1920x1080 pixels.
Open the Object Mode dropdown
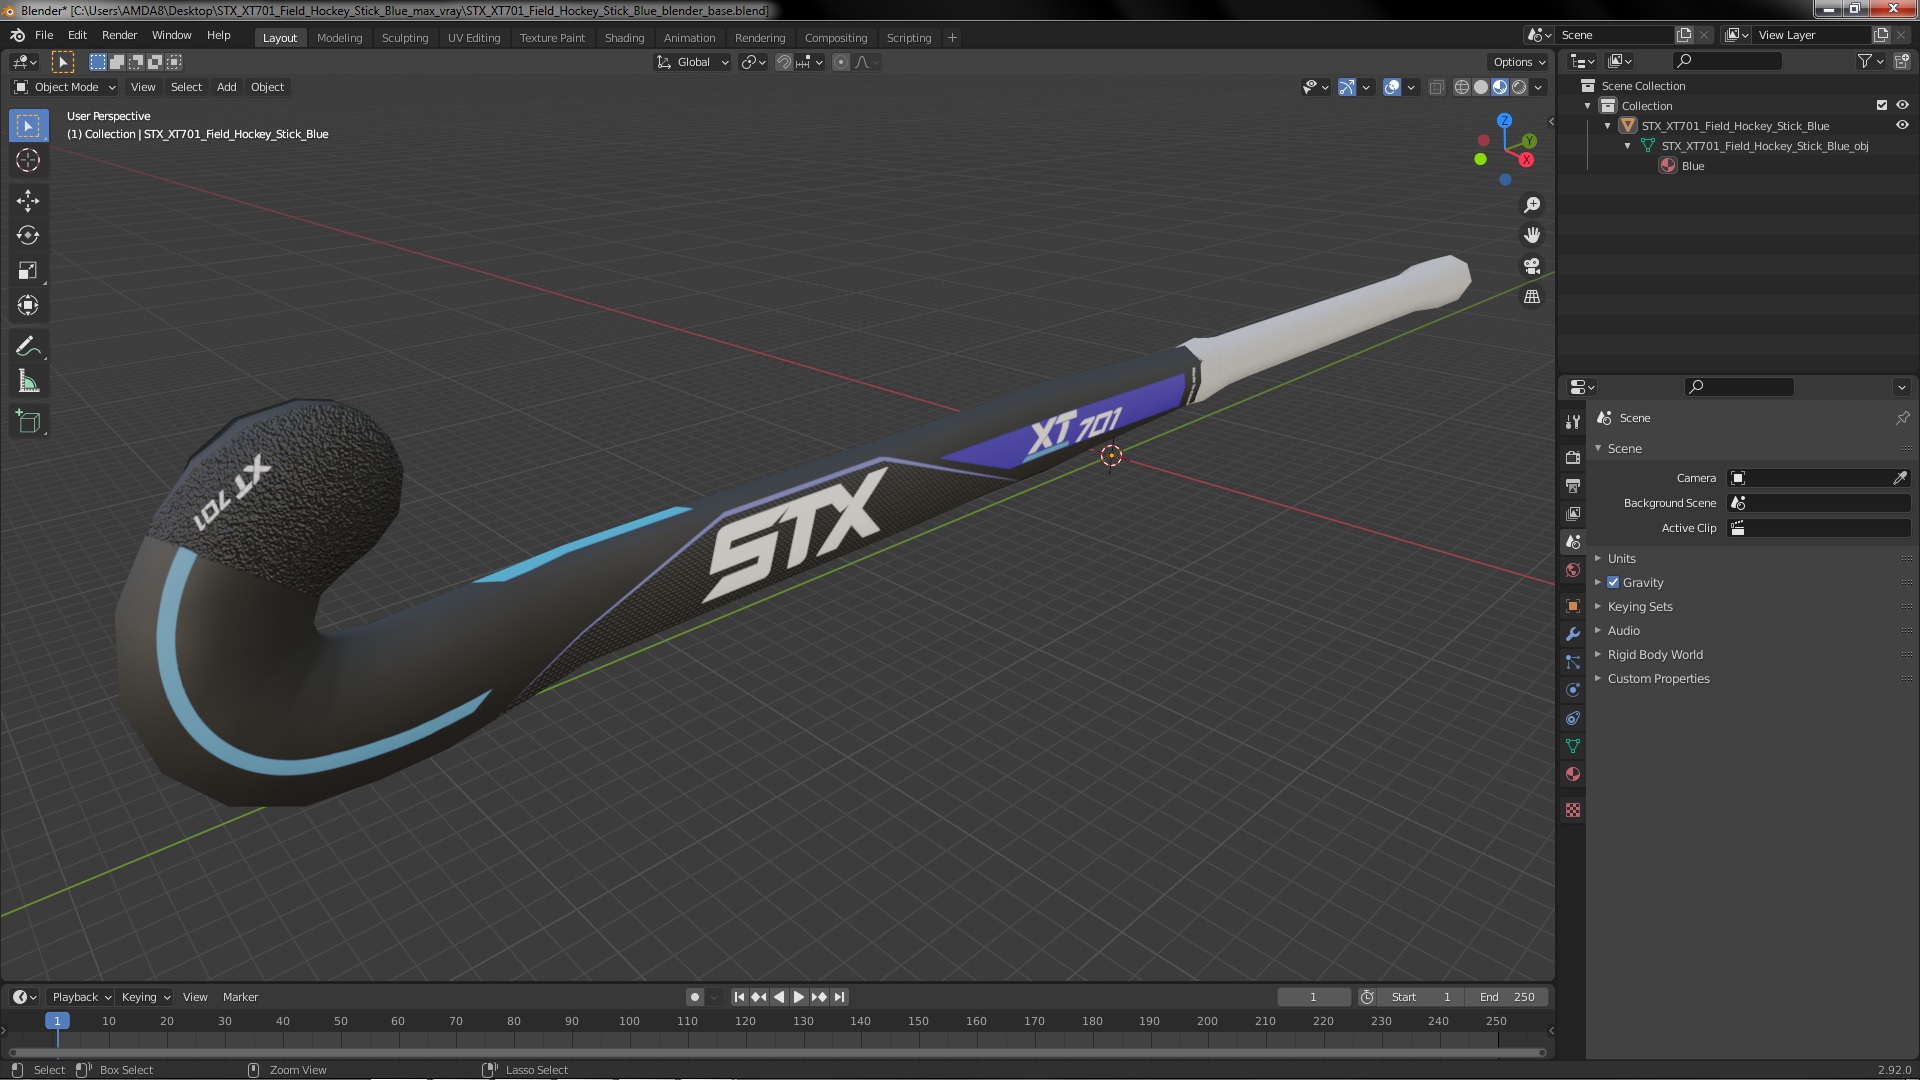[x=65, y=87]
